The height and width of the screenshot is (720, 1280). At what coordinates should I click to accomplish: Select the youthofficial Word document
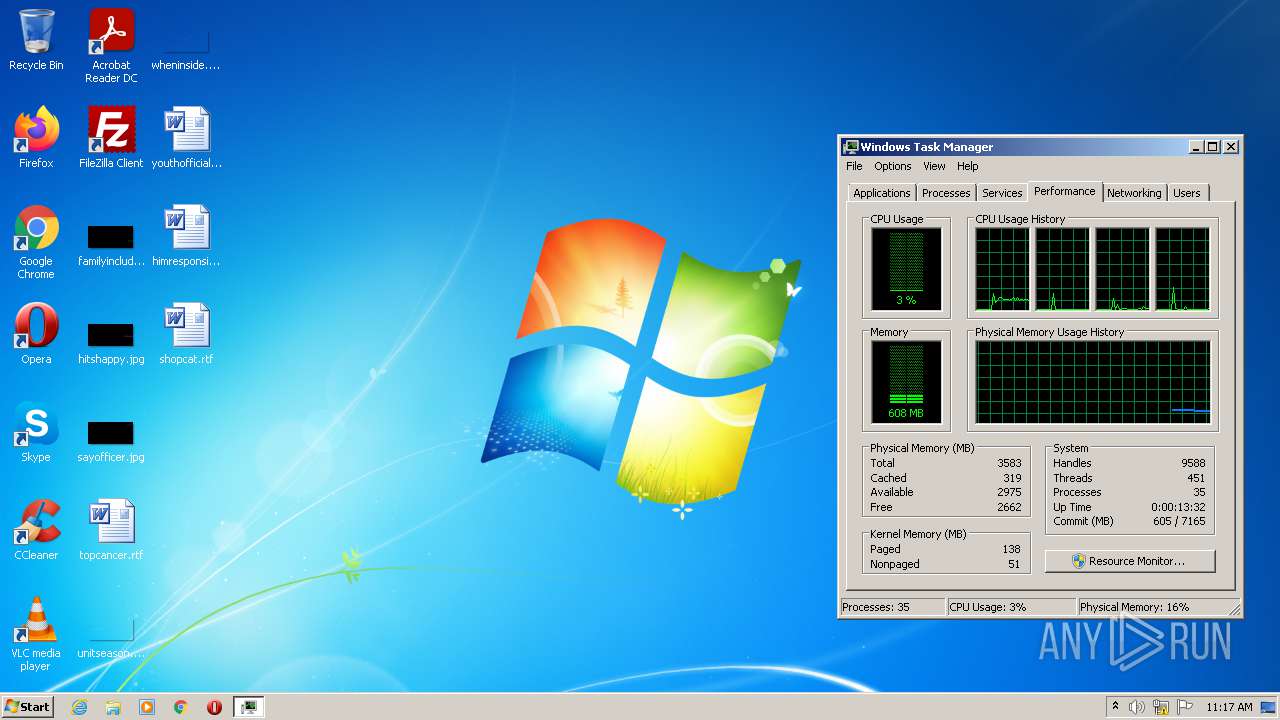(x=186, y=138)
